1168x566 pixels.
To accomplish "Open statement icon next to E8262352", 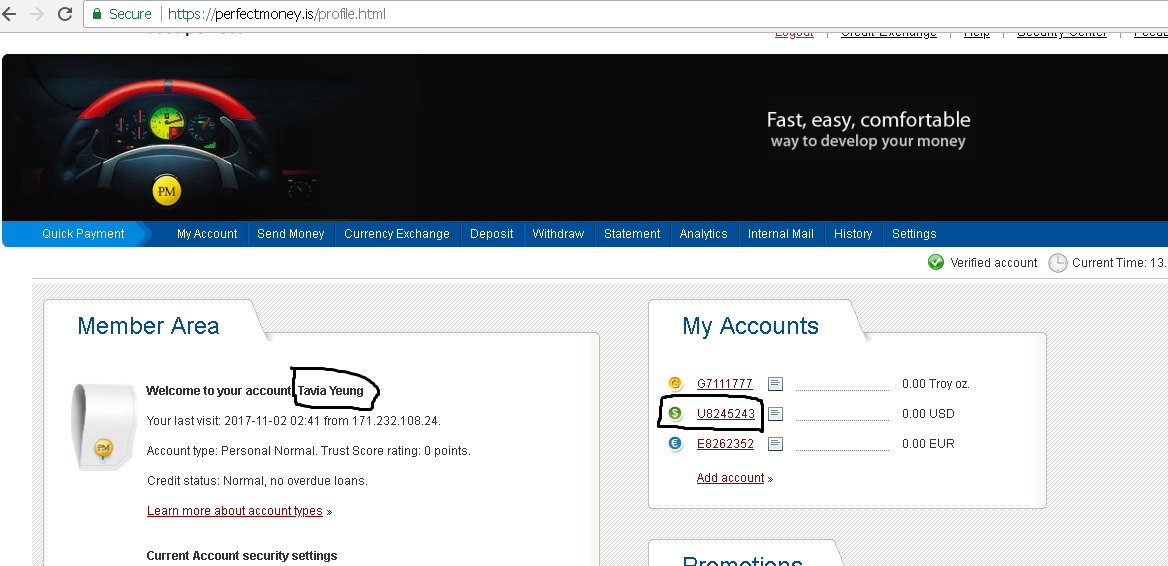I will pos(775,444).
